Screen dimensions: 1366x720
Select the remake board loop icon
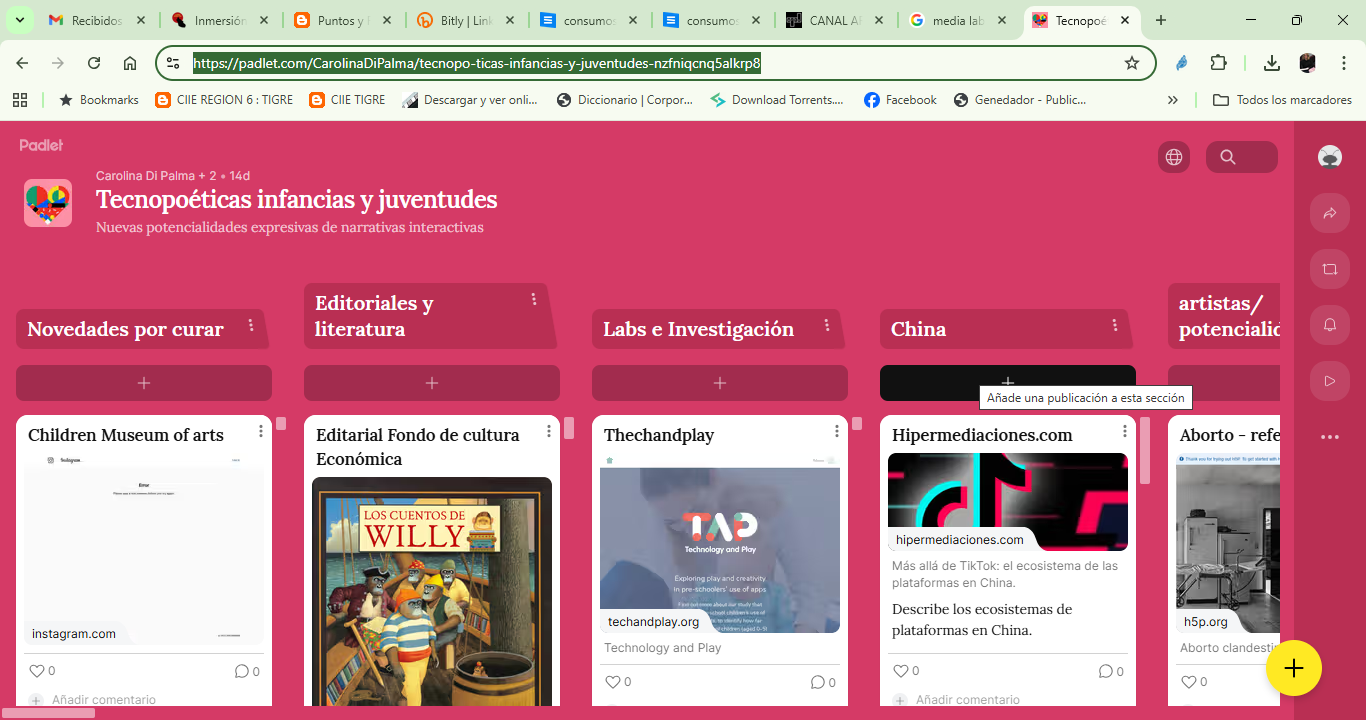pyautogui.click(x=1329, y=268)
